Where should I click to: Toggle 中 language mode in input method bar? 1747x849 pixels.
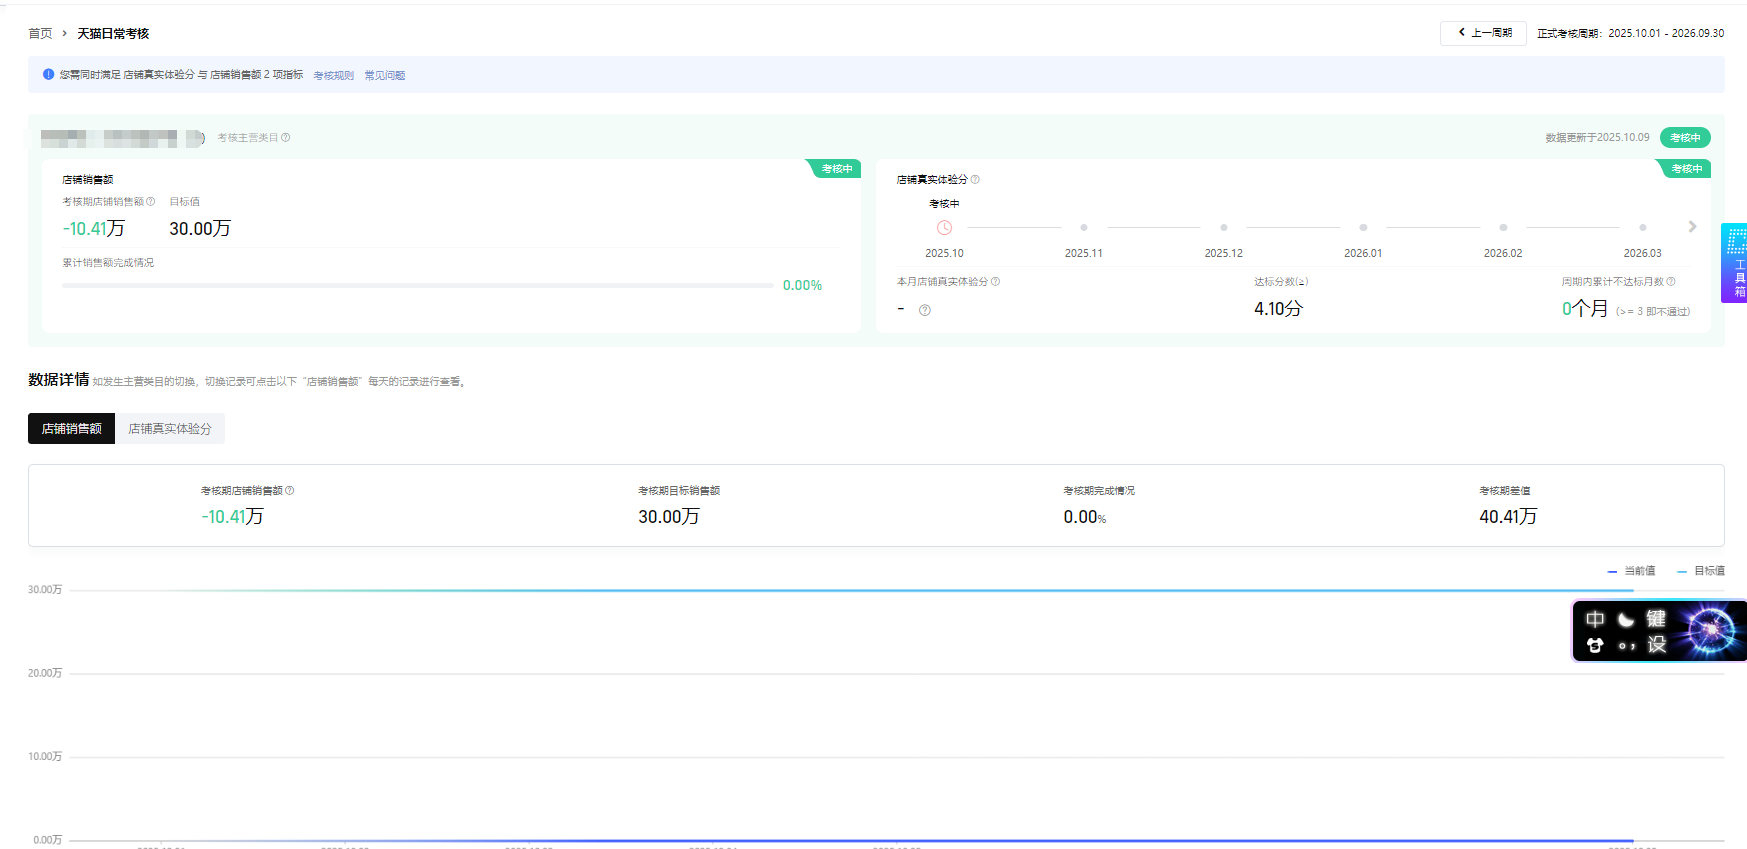point(1595,620)
